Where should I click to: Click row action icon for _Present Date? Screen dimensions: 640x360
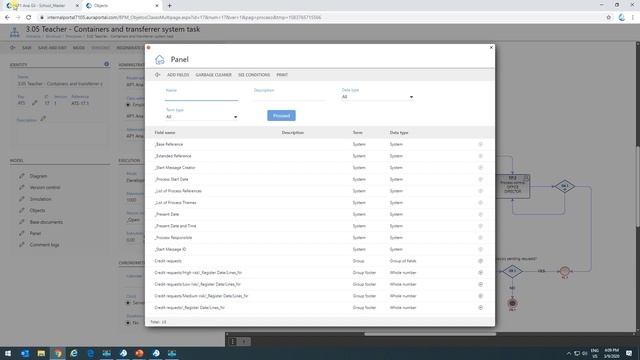[480, 214]
